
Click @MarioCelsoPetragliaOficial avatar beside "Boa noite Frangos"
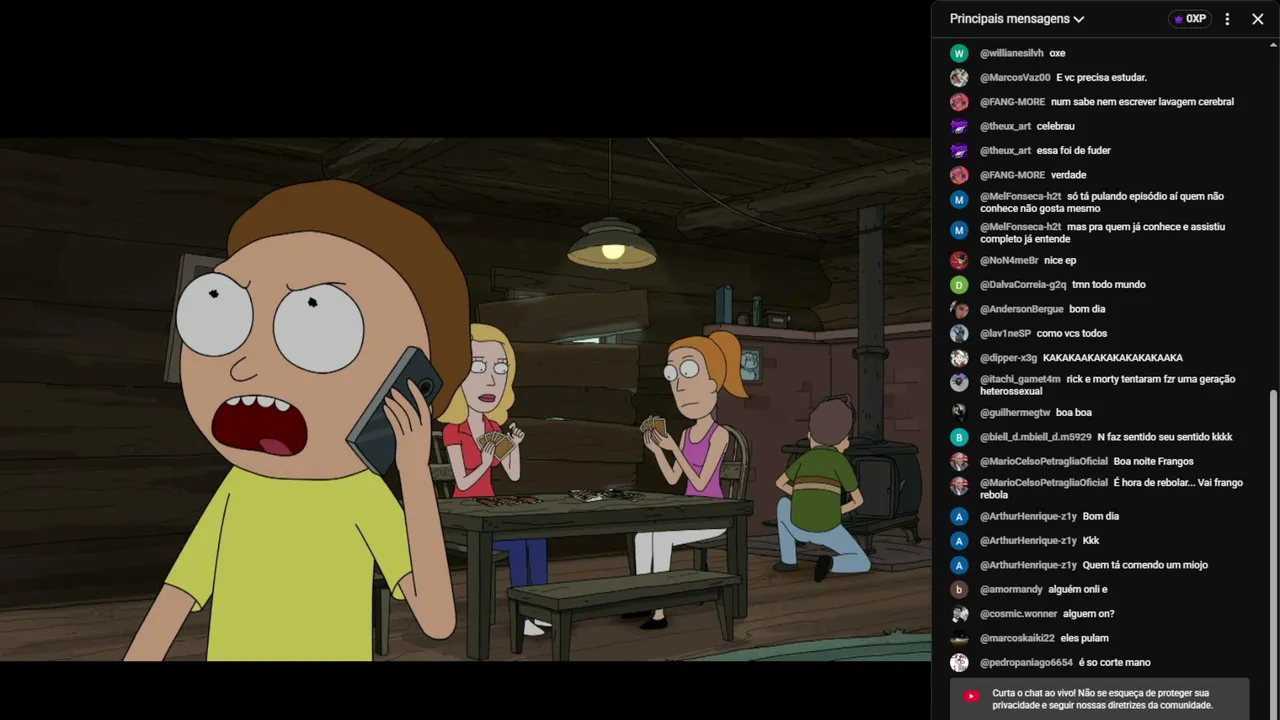[x=959, y=461]
